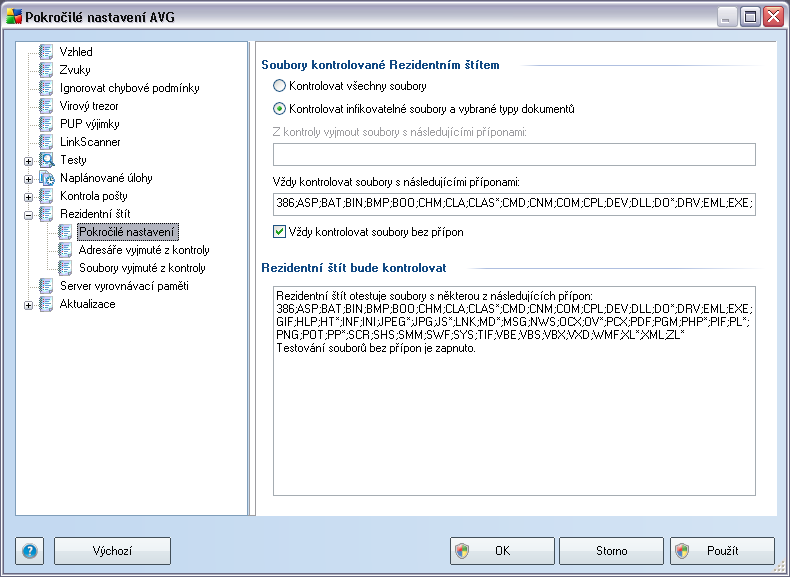
Task: Select Aktualizace label in tree
Action: 88,304
